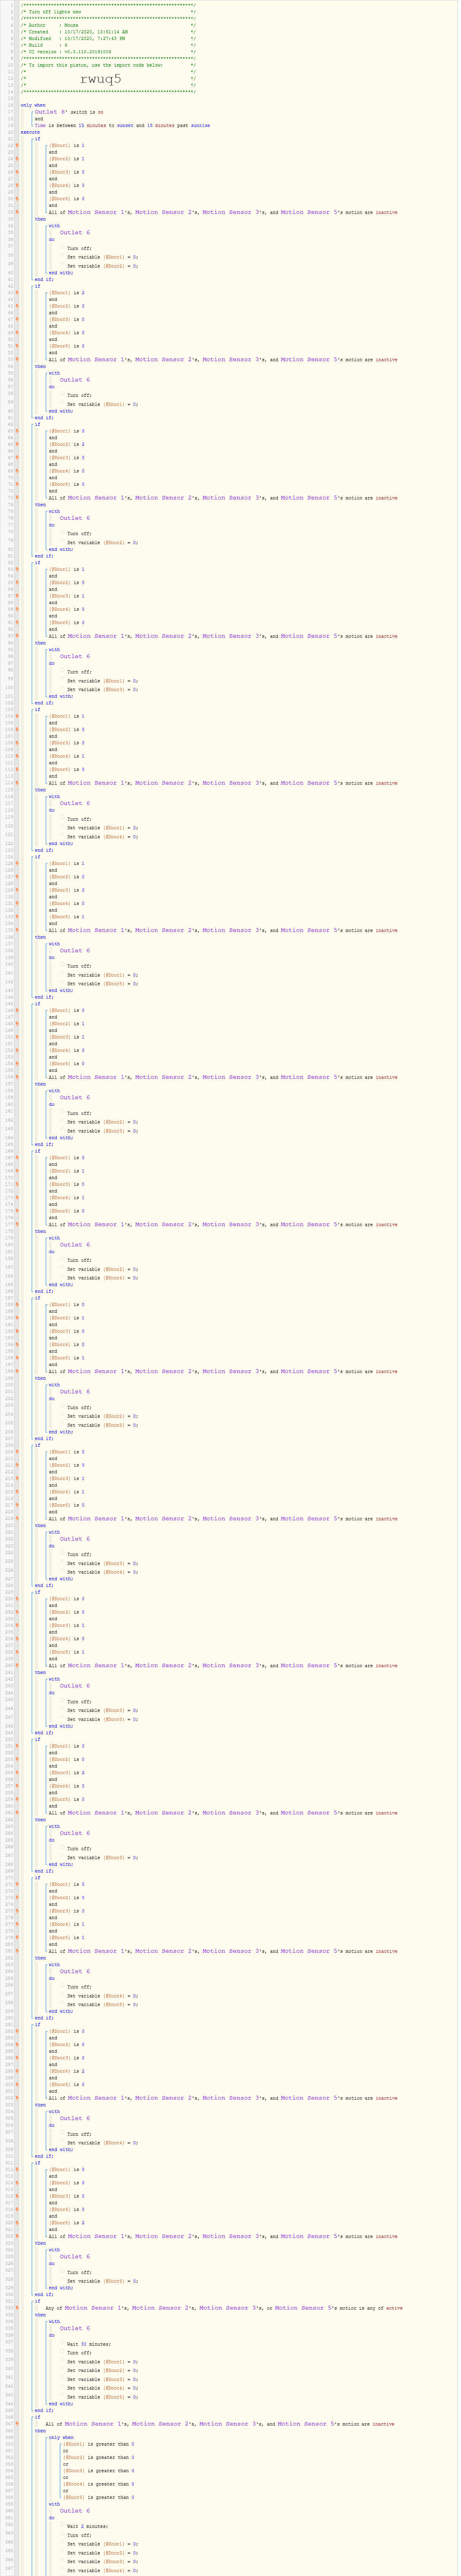Select '{@Door4} is greater than 0' condition
This screenshot has height=2576, width=461.
(99, 2484)
